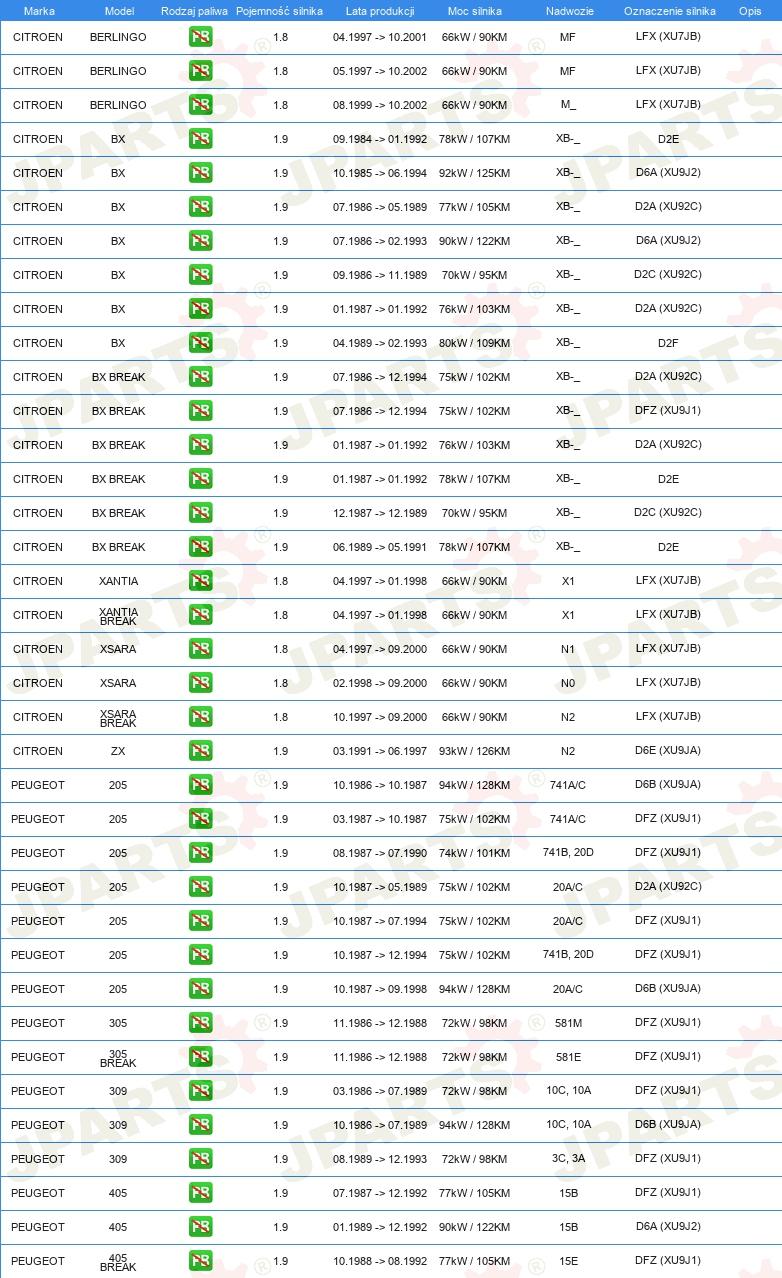Viewport: 782px width, 1278px height.
Task: Click the Moc silnika column header
Action: [475, 11]
